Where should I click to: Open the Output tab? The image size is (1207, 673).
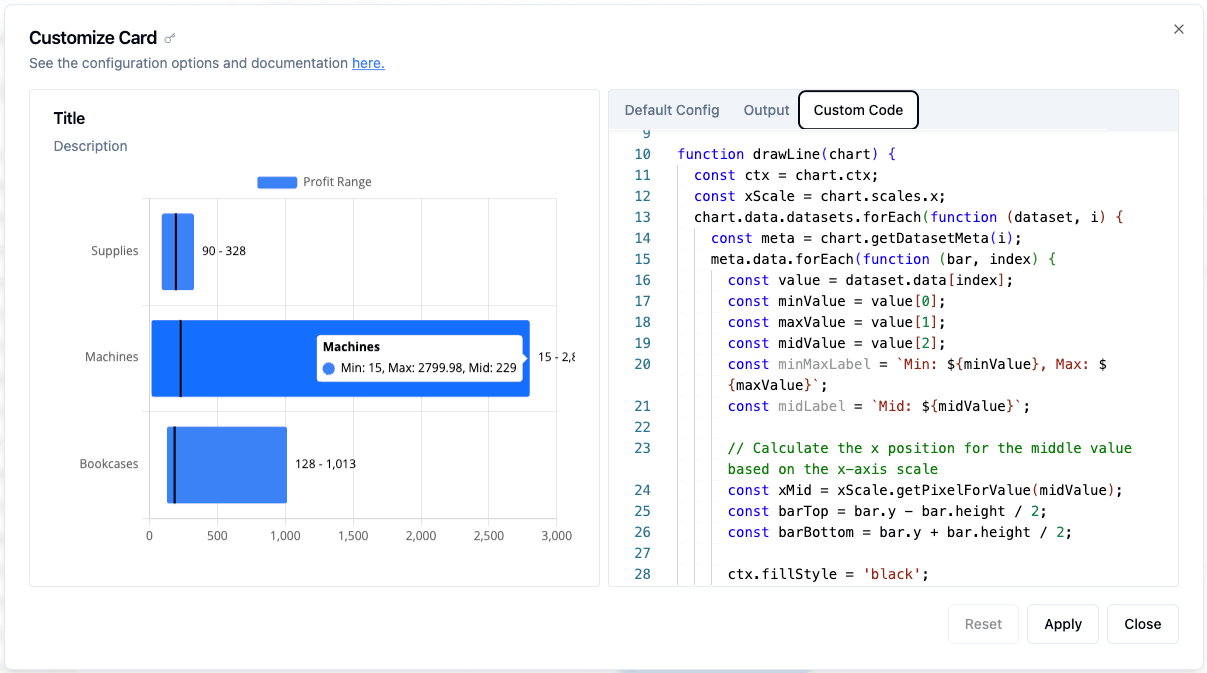[x=766, y=110]
